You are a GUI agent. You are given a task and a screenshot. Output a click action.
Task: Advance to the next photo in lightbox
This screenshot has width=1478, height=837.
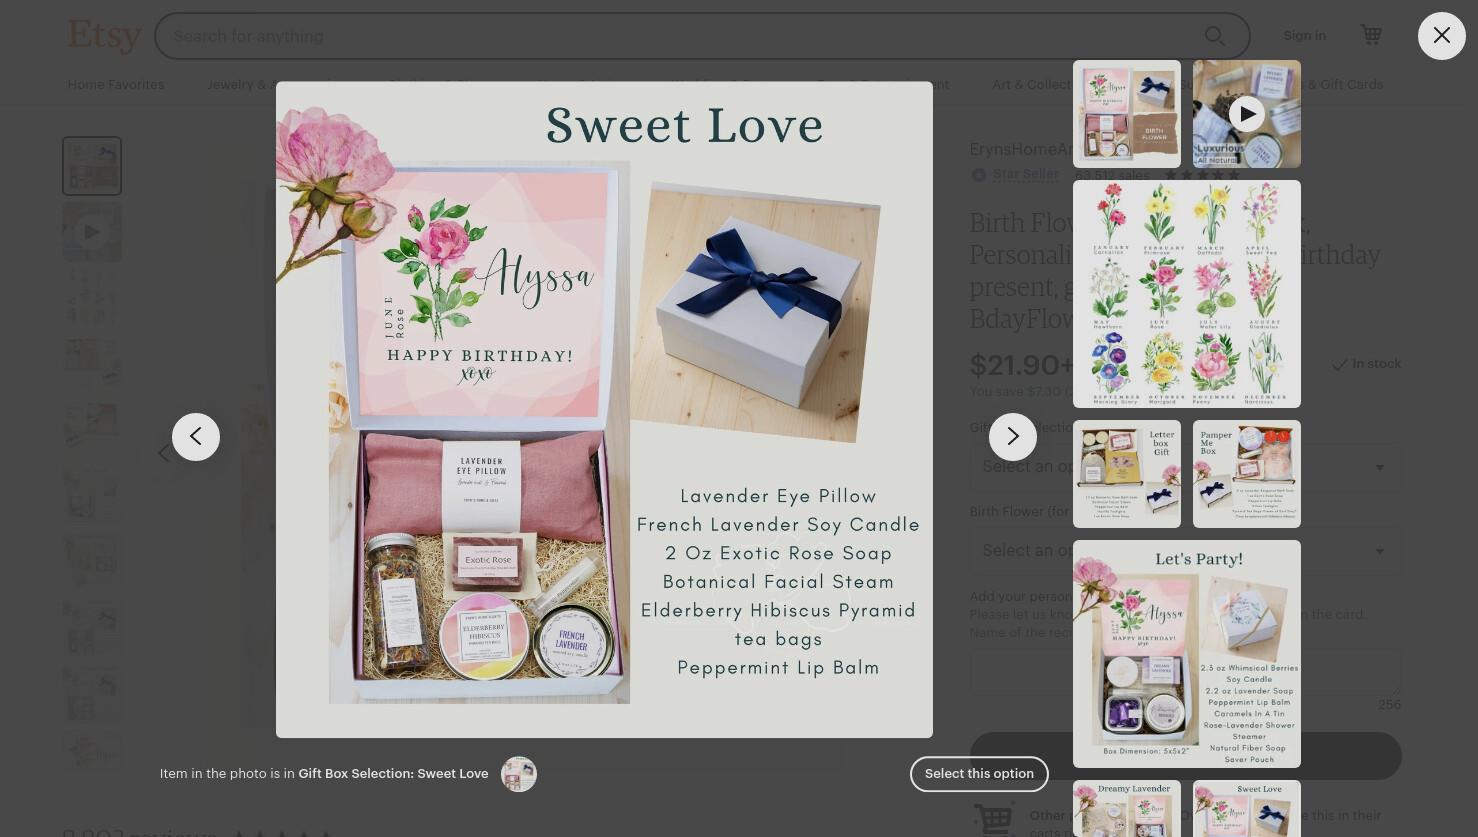click(x=1013, y=437)
